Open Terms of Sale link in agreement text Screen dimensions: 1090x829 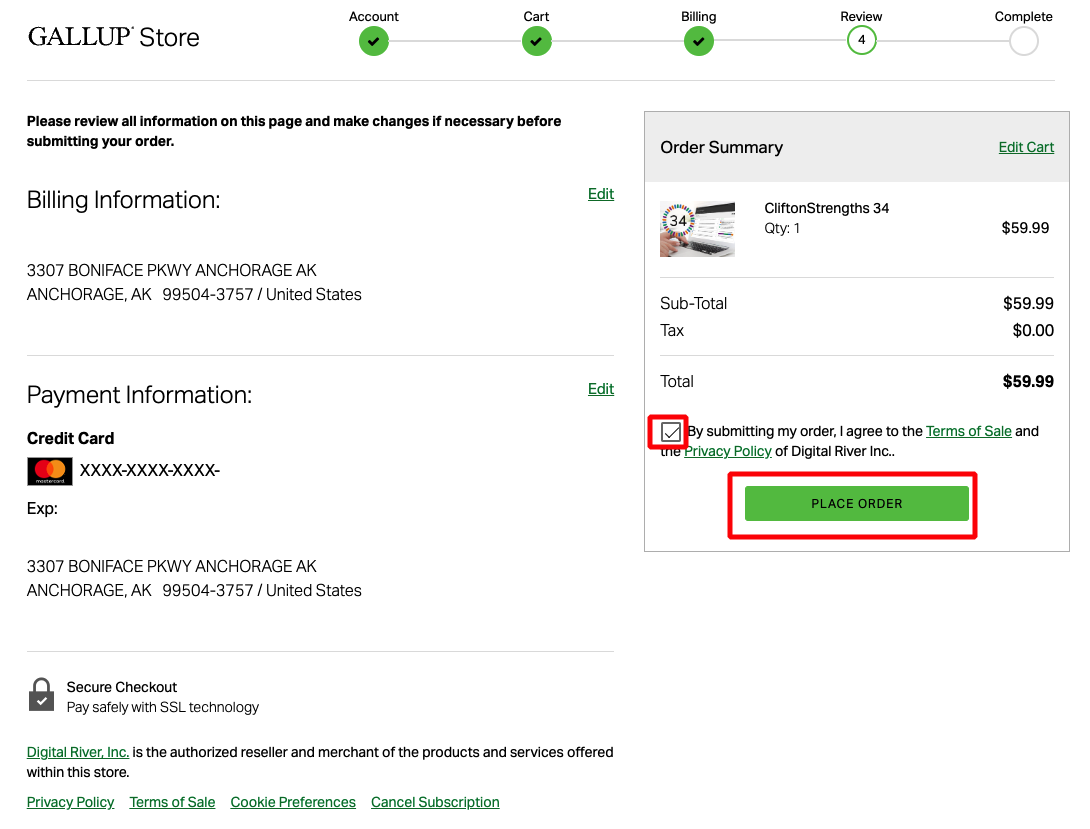(x=968, y=432)
